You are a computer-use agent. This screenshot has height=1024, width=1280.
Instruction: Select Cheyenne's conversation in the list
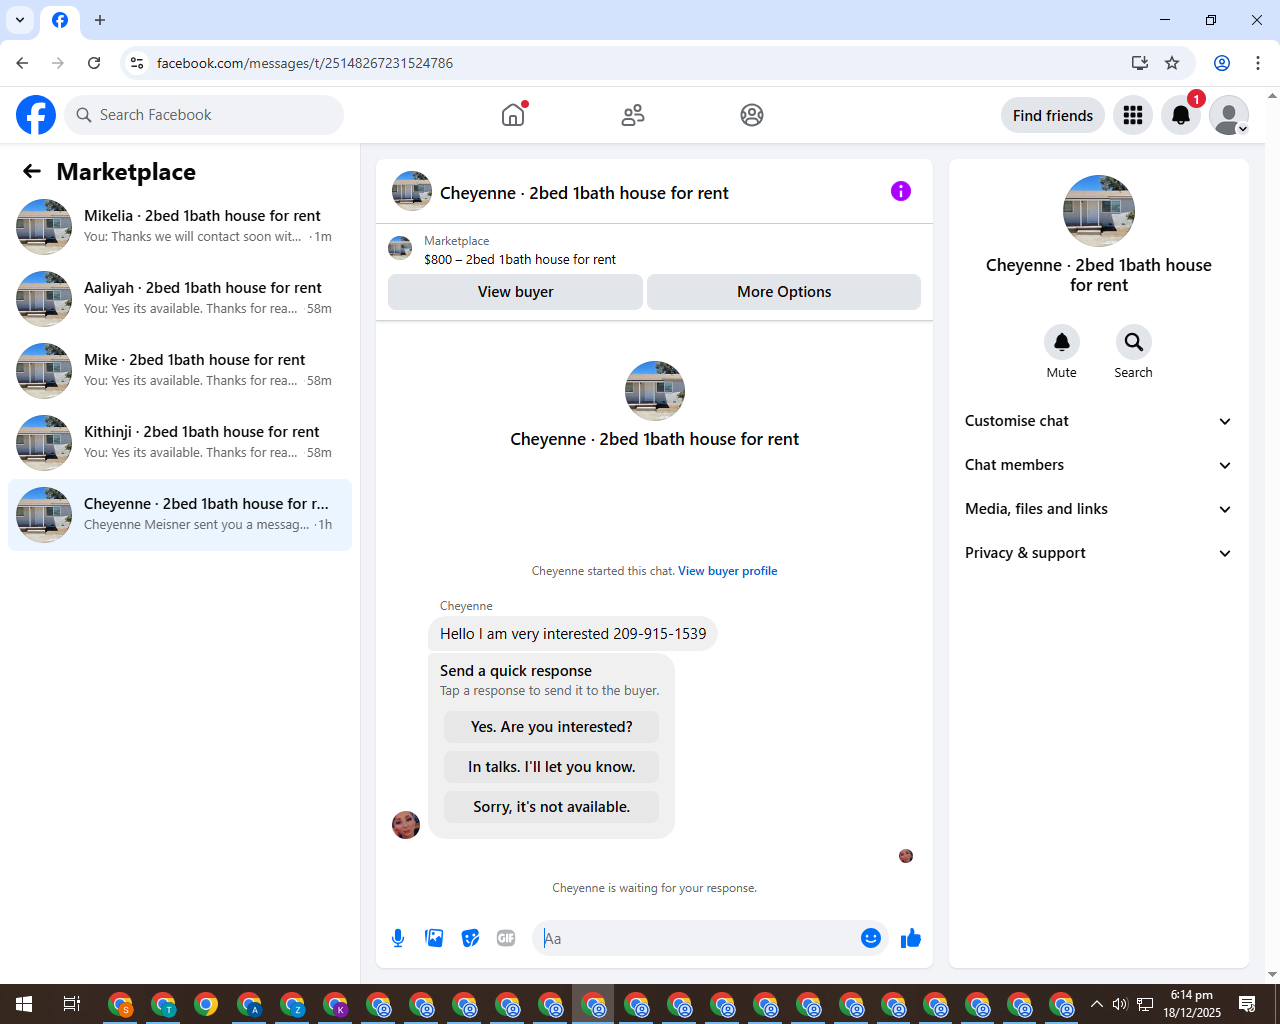(180, 514)
